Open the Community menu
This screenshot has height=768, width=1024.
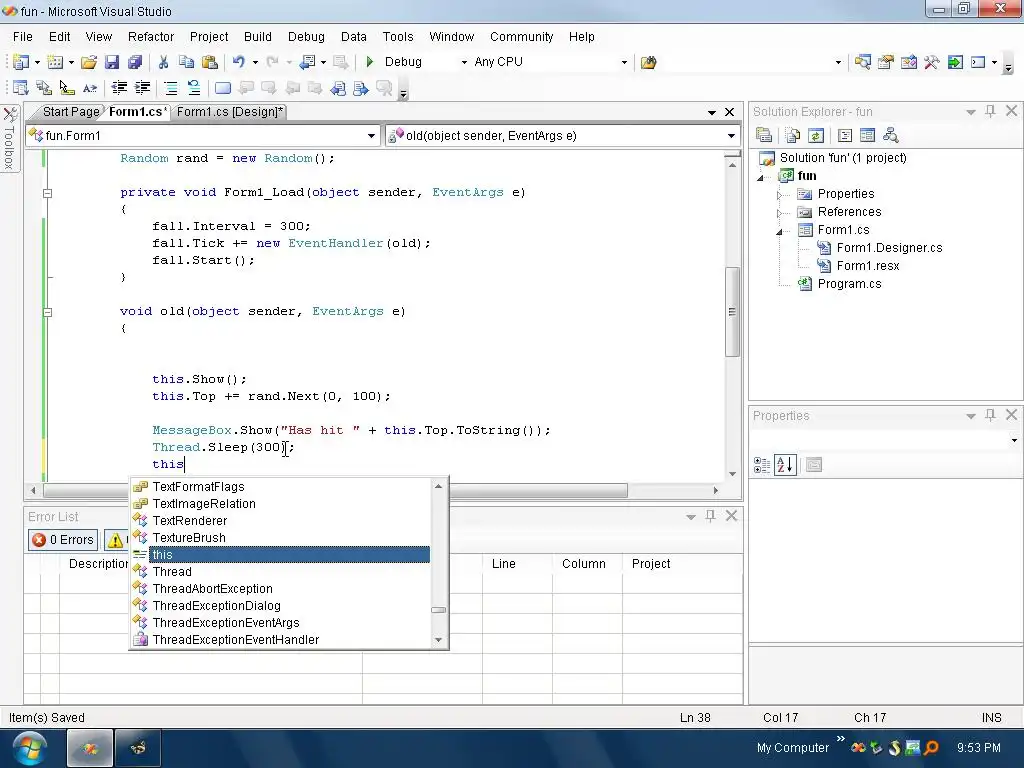point(522,37)
